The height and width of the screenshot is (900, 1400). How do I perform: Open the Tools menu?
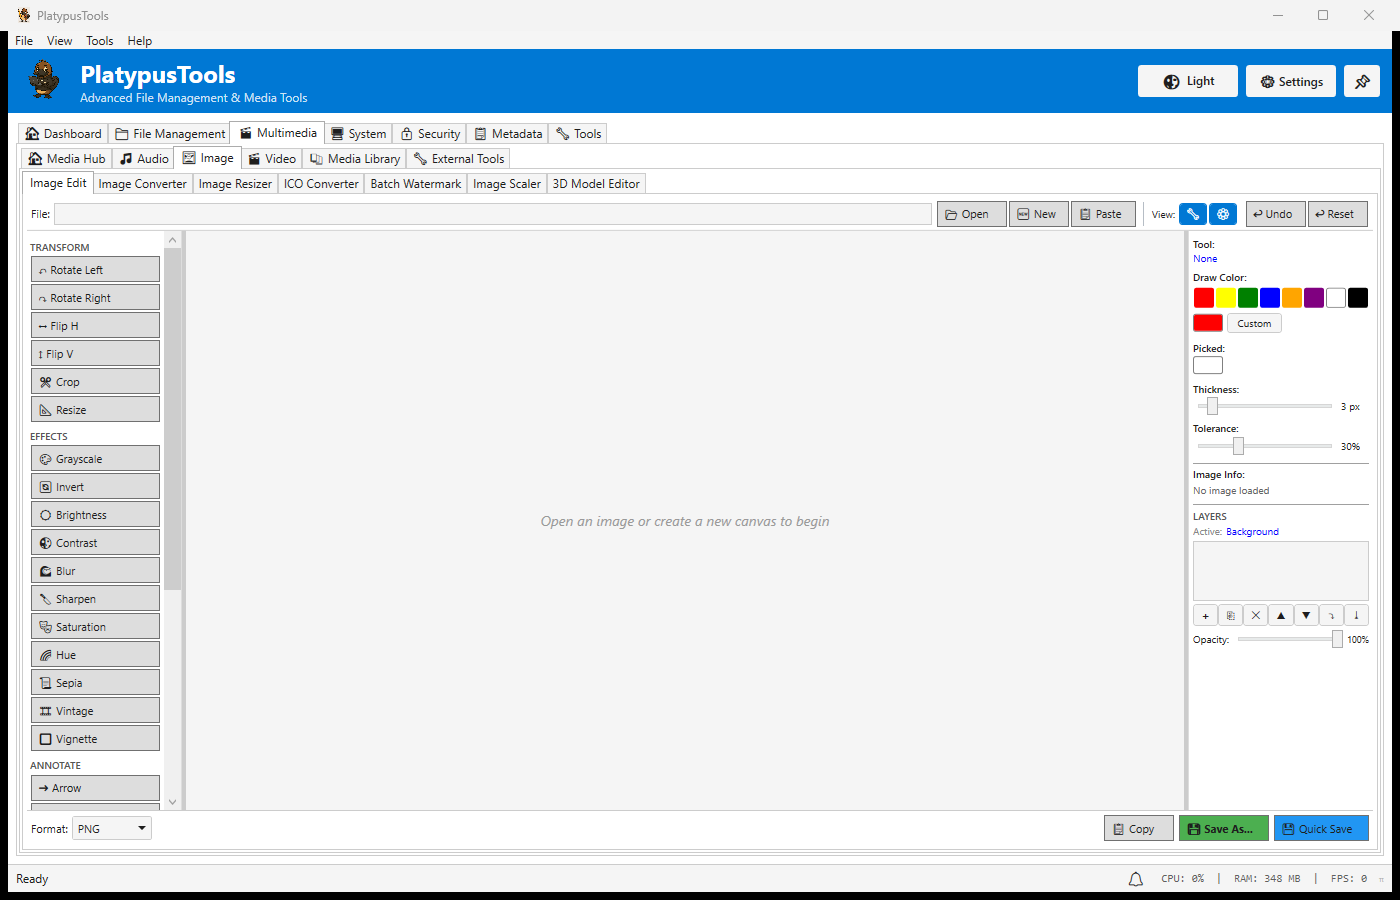(x=99, y=40)
